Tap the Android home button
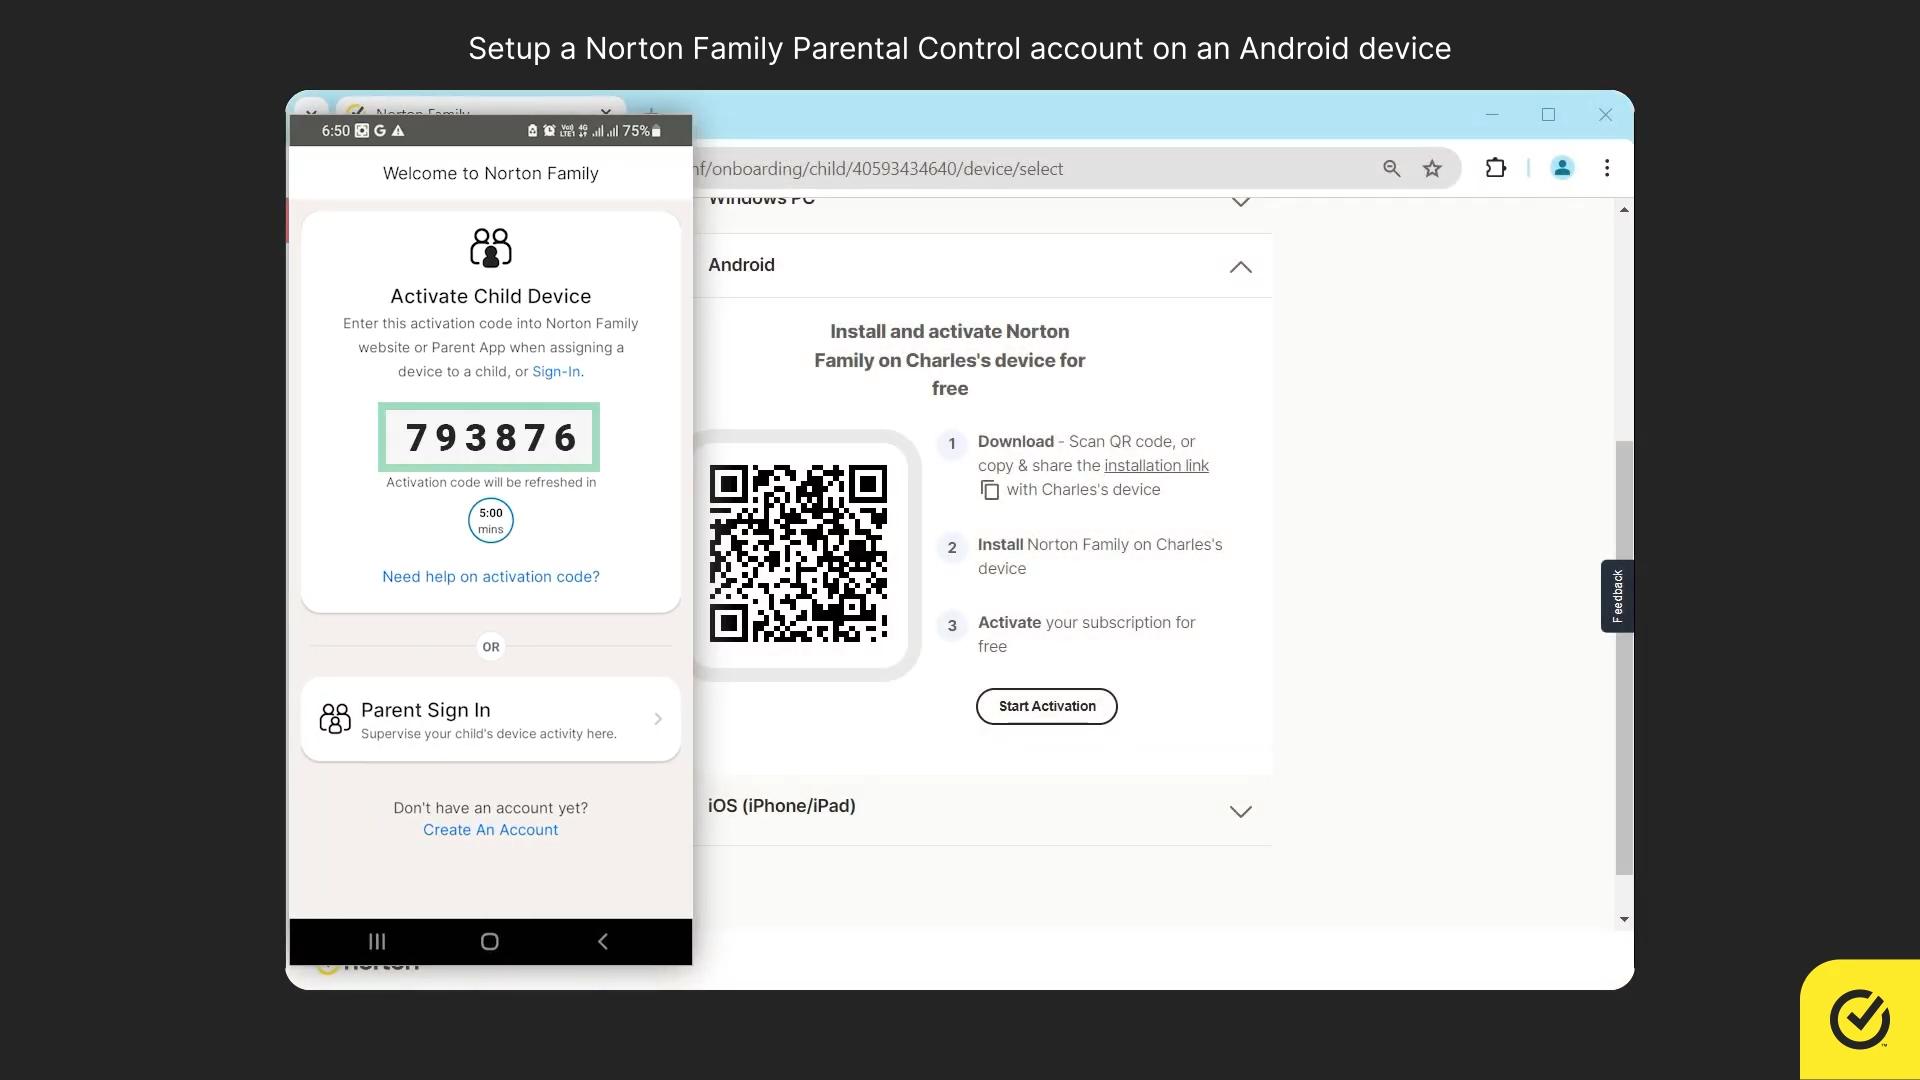Image resolution: width=1920 pixels, height=1080 pixels. coord(490,941)
